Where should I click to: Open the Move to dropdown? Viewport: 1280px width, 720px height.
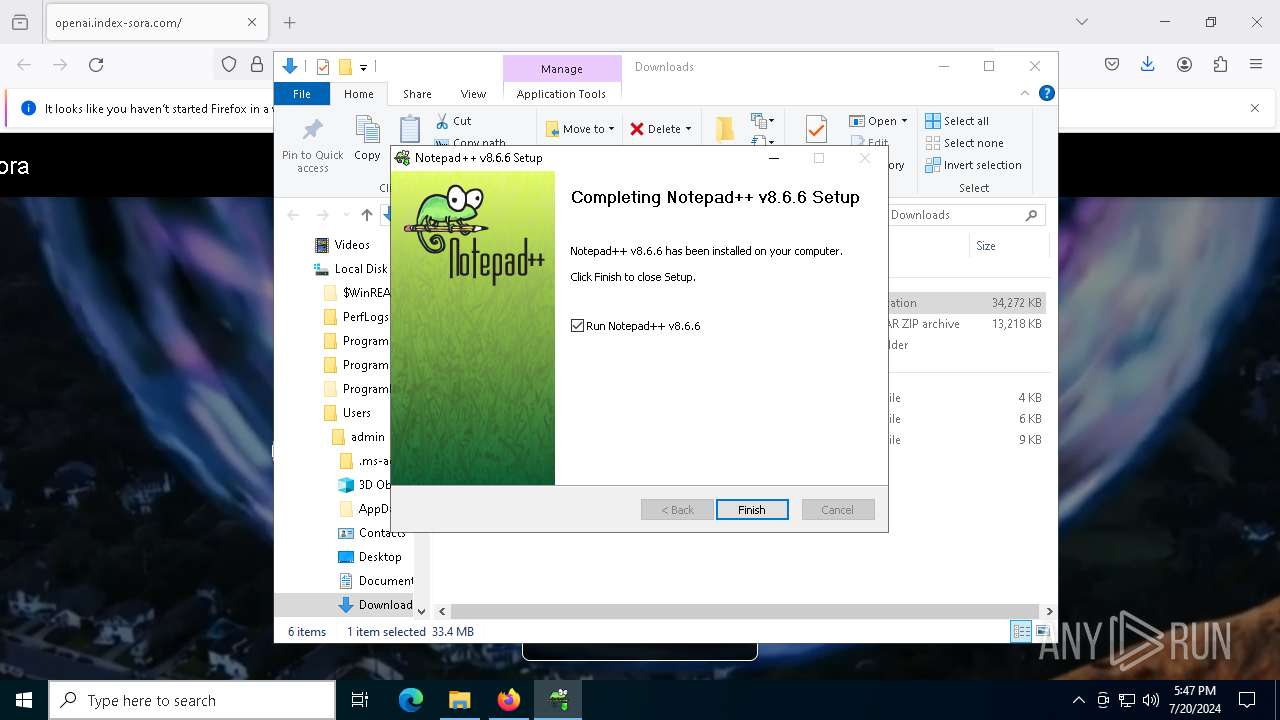tap(580, 129)
